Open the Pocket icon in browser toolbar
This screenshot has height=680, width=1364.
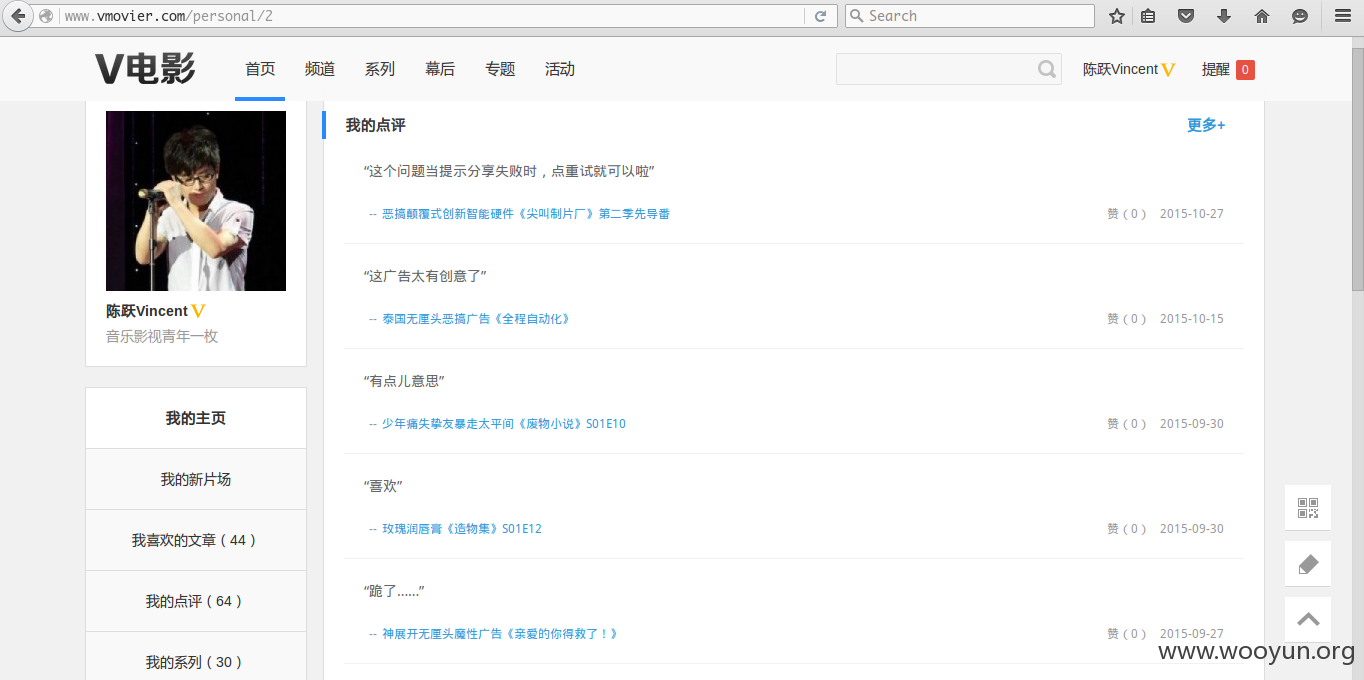1186,16
